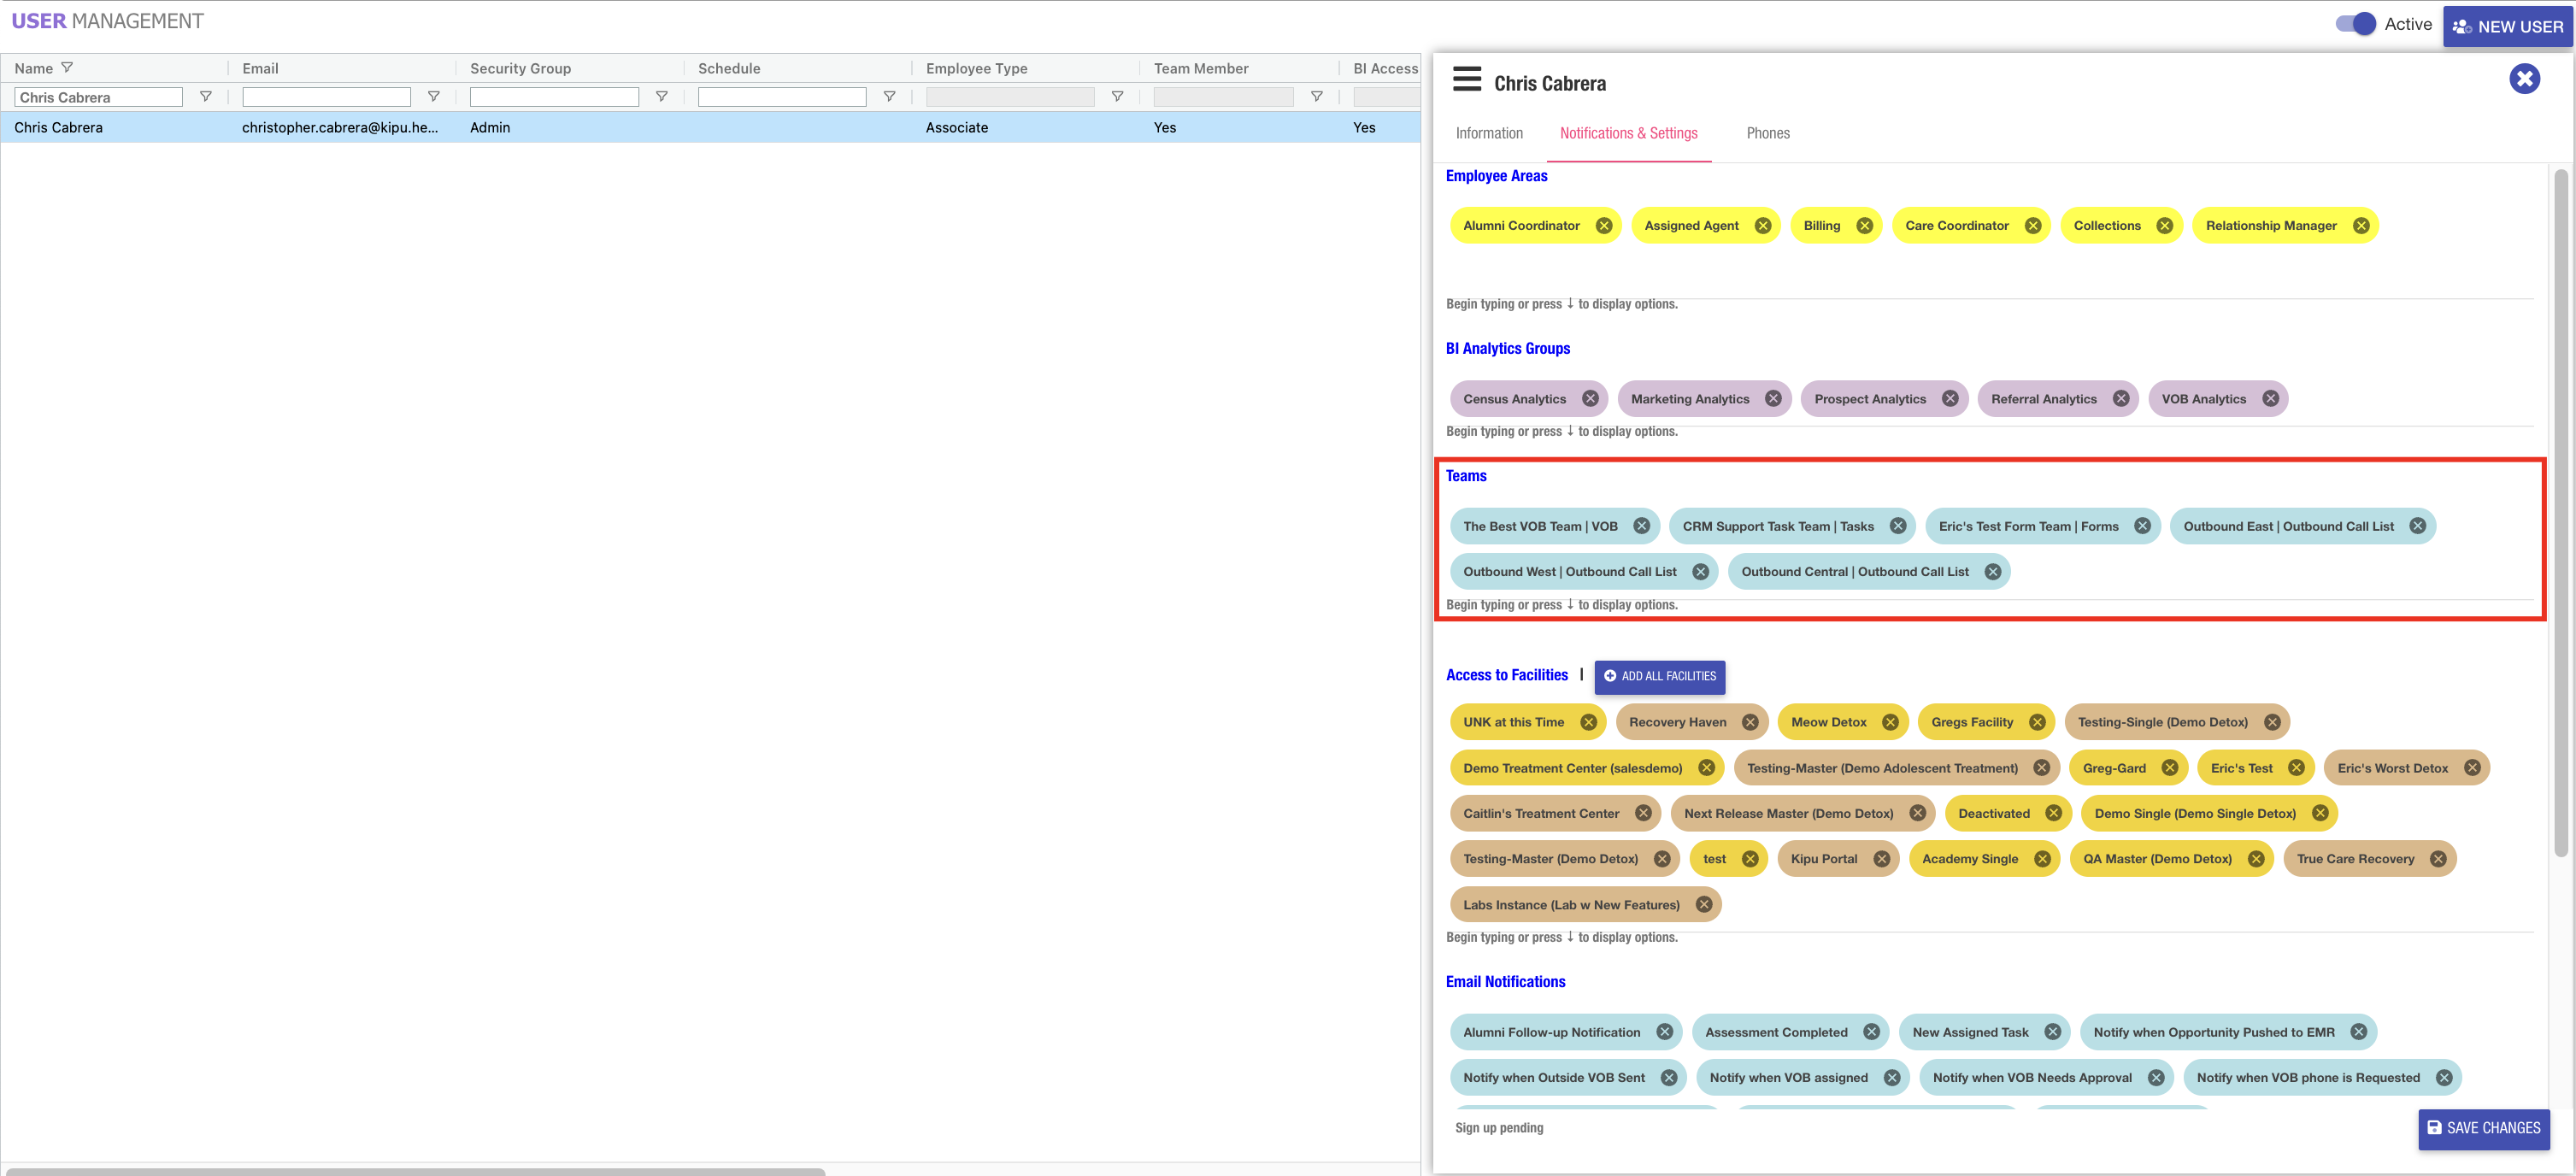Remove The Best VOB Team chip
This screenshot has height=1176, width=2576.
tap(1641, 526)
